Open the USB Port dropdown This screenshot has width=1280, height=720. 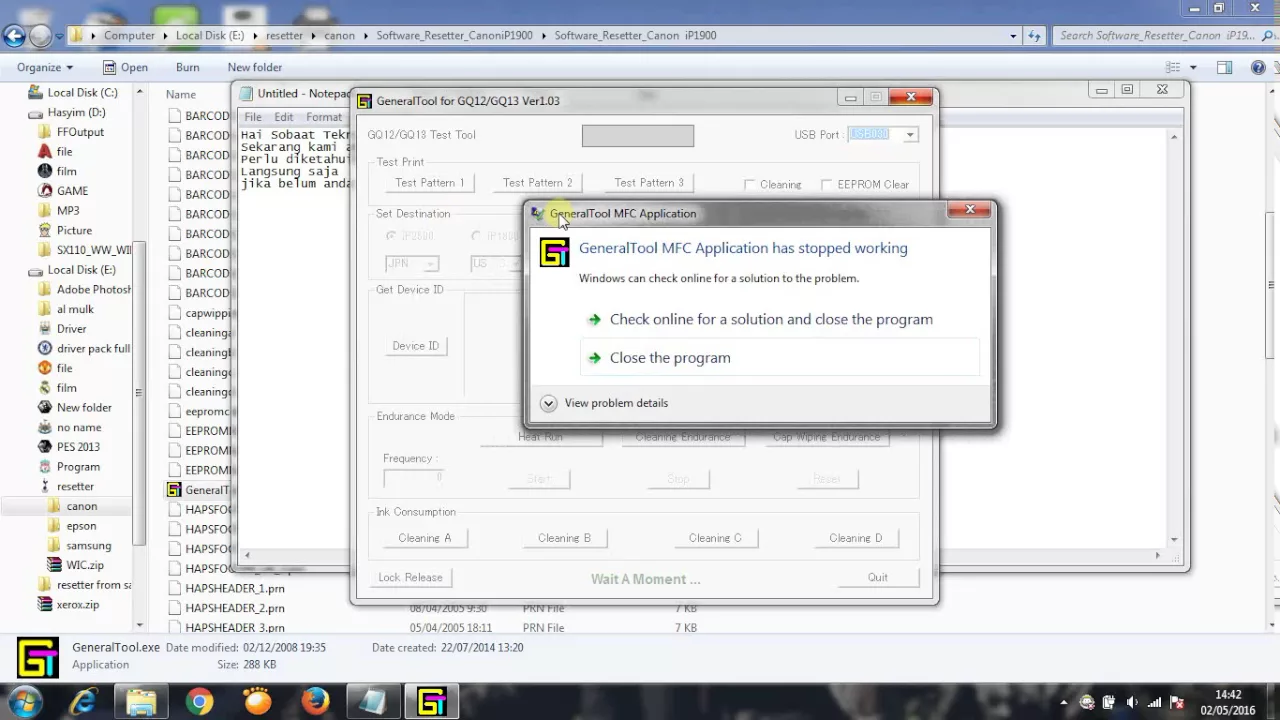909,134
